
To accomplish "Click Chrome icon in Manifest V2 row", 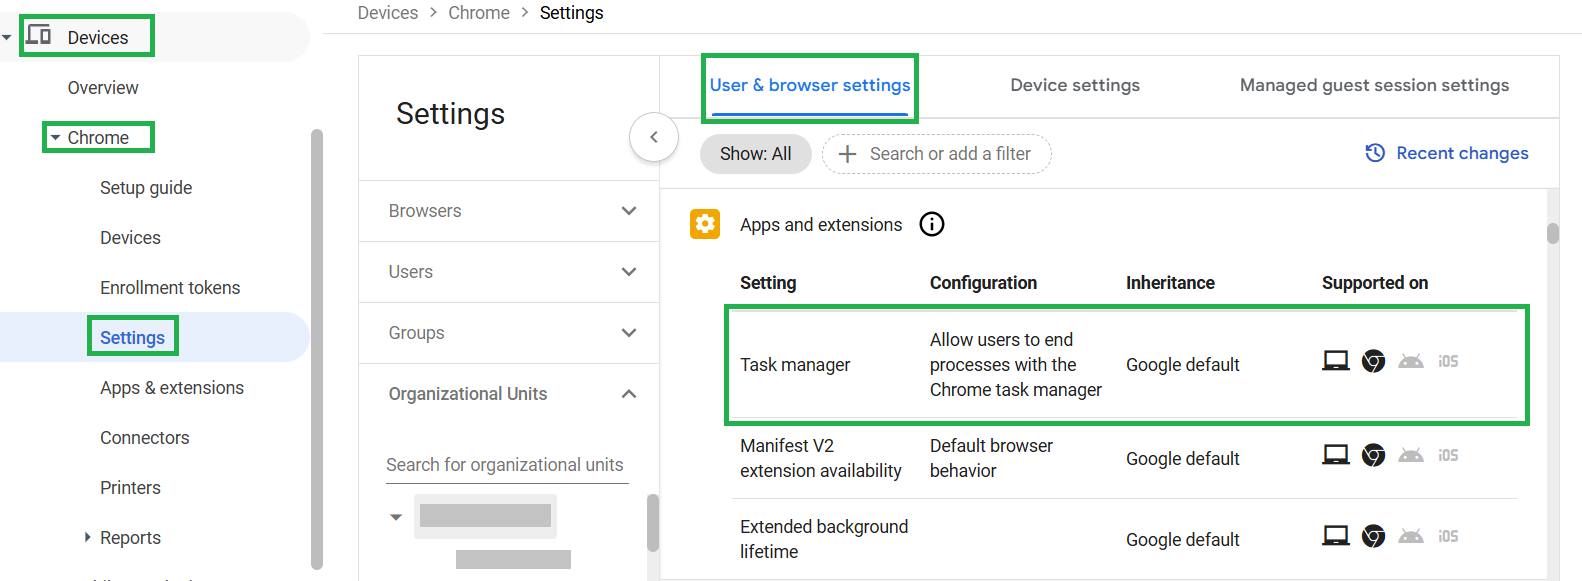I will click(1374, 455).
